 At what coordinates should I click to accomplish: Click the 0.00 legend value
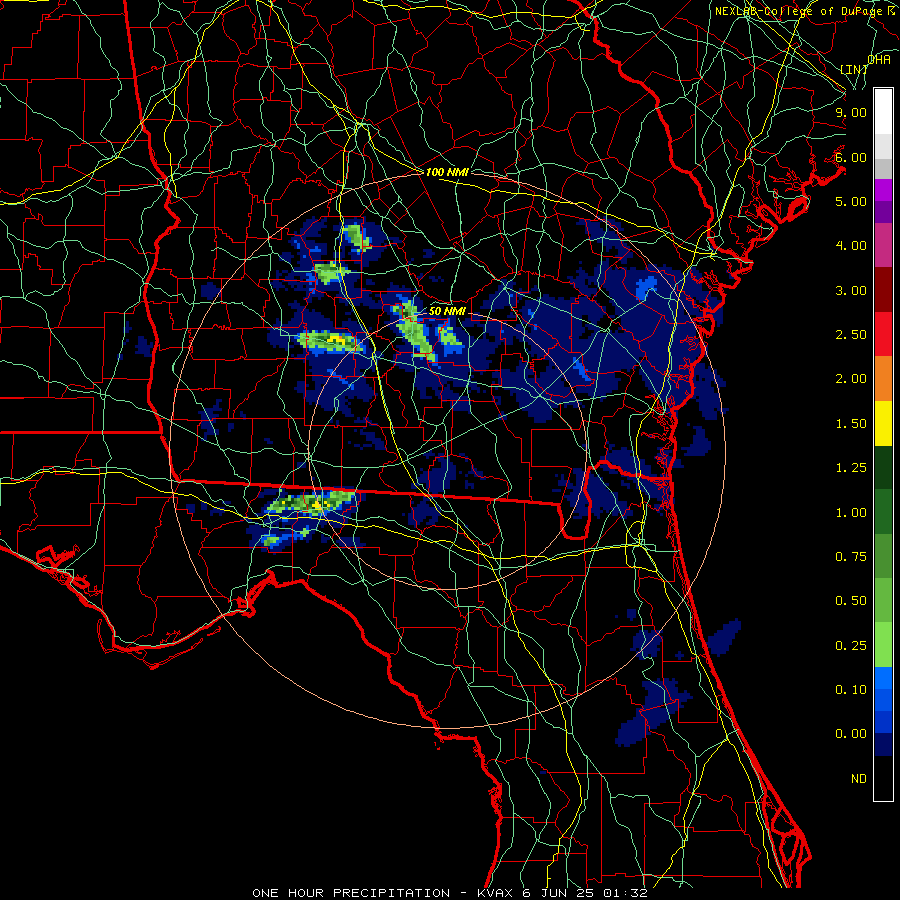click(x=851, y=734)
